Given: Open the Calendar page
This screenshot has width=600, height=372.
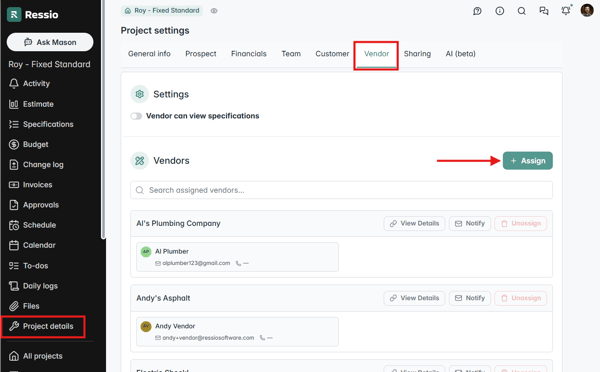Looking at the screenshot, I should click(x=32, y=245).
